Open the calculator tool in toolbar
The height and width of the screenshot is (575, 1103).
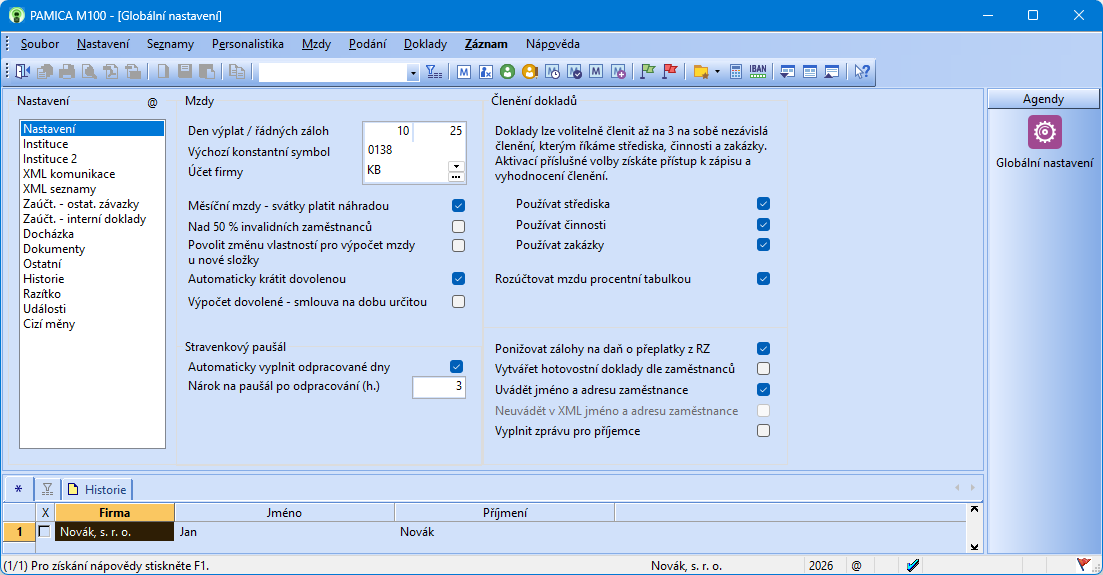point(736,71)
